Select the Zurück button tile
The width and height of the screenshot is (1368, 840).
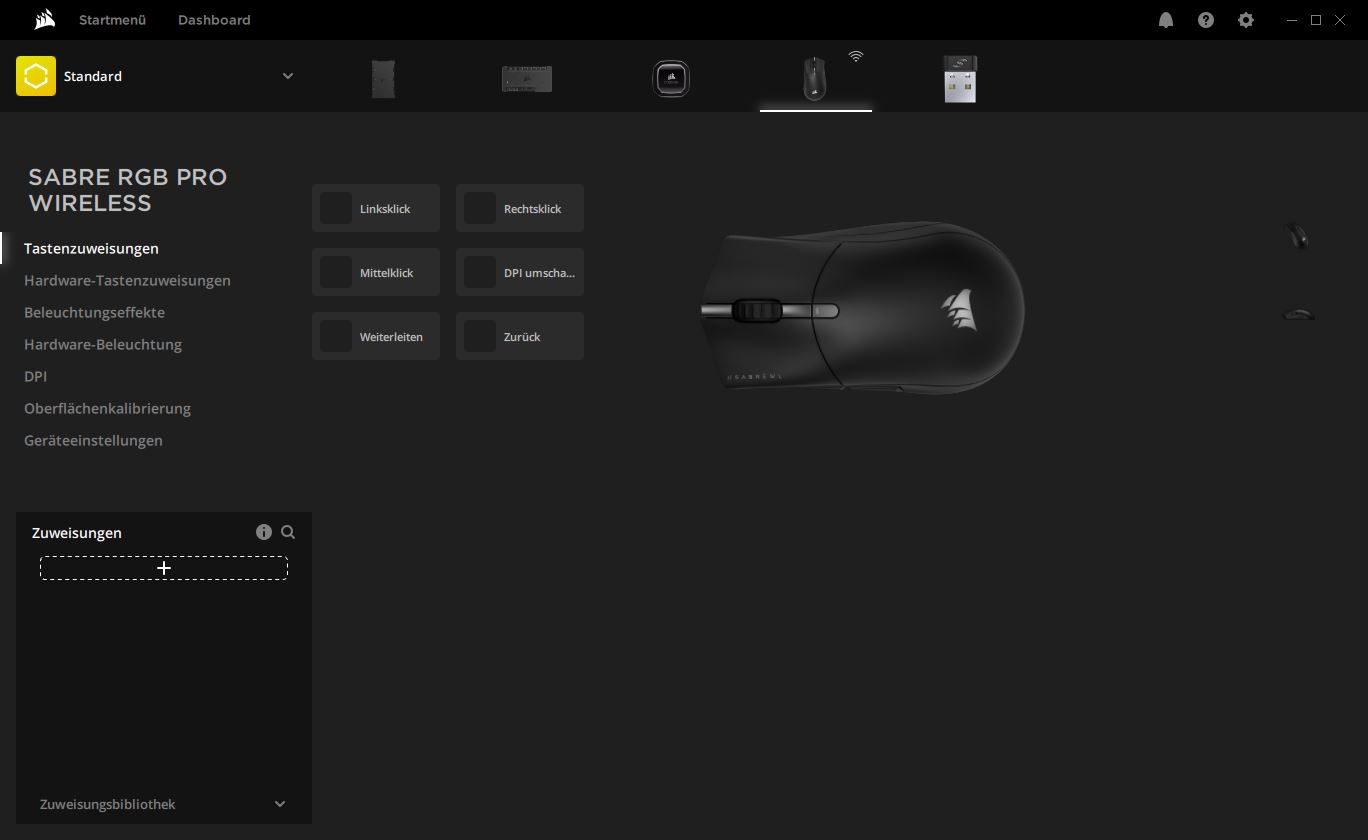[520, 336]
